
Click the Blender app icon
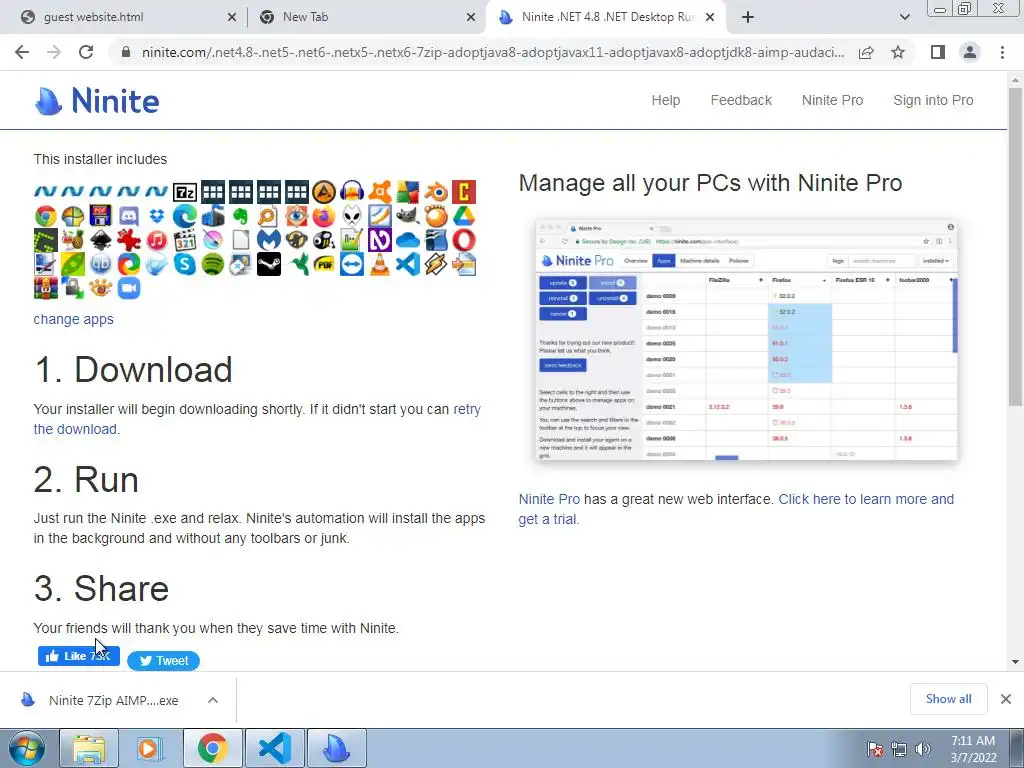point(436,192)
